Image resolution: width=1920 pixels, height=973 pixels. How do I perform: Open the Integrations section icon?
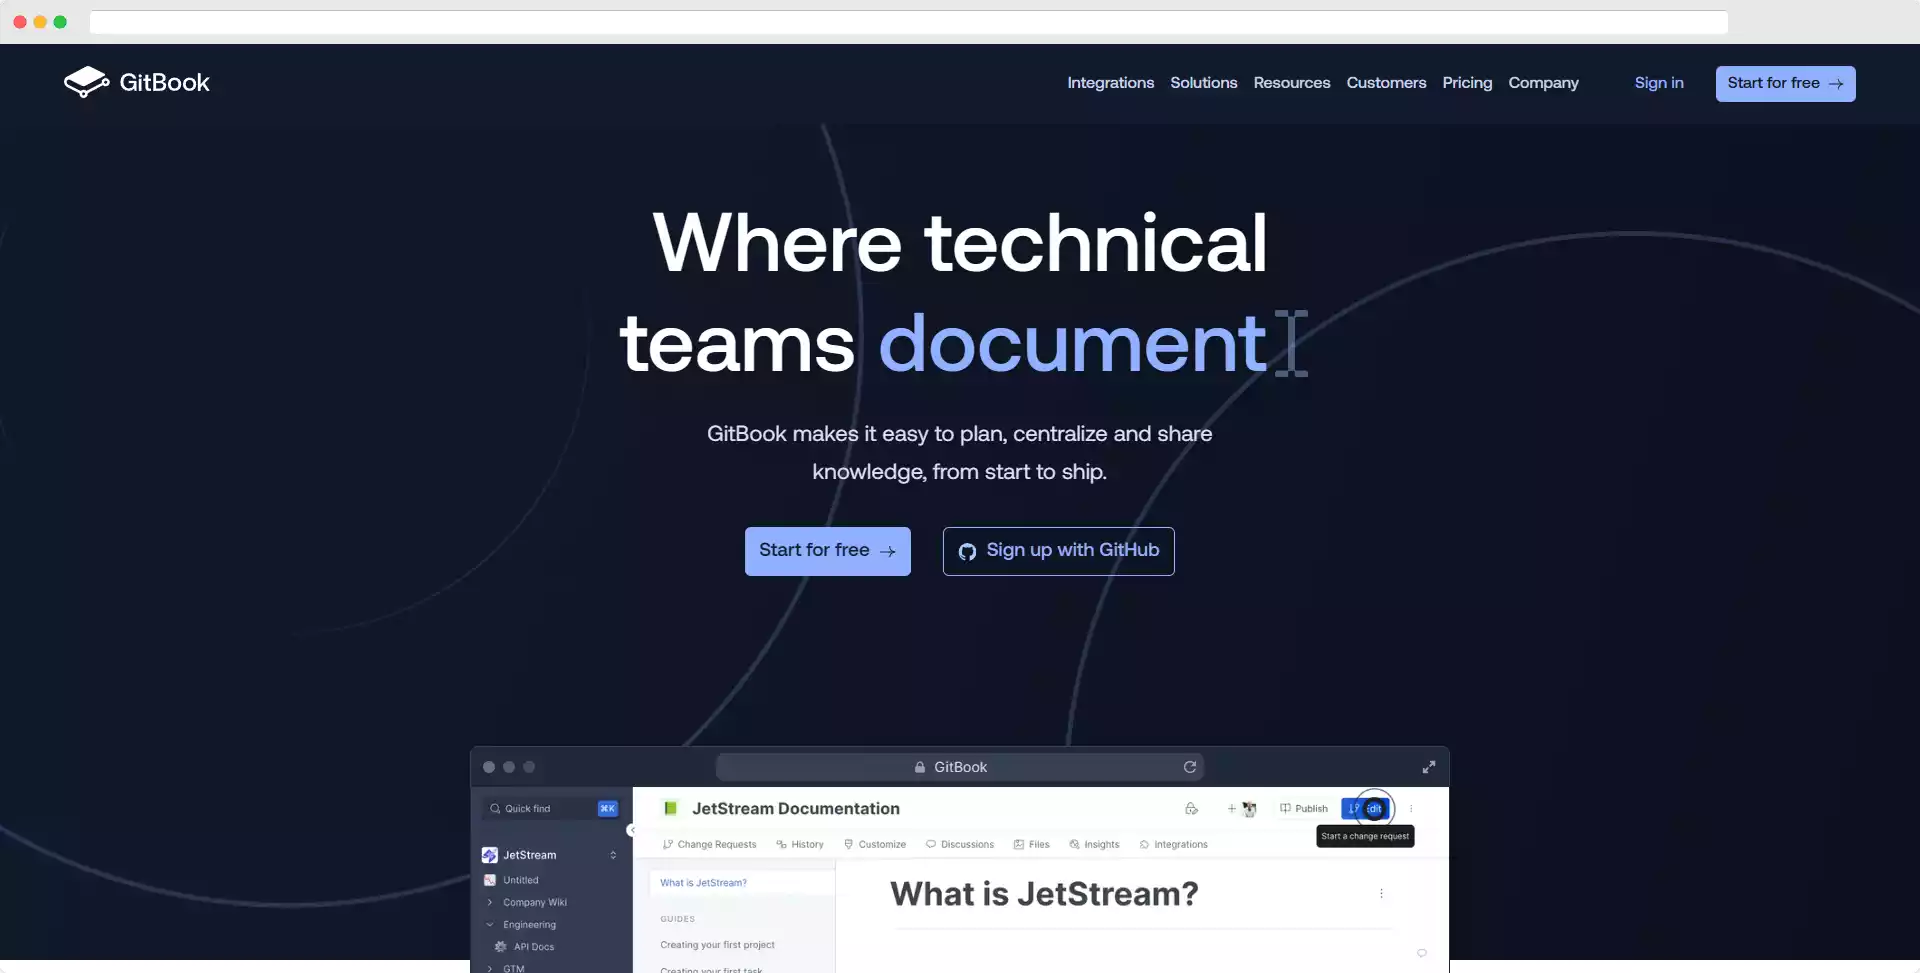tap(1142, 844)
